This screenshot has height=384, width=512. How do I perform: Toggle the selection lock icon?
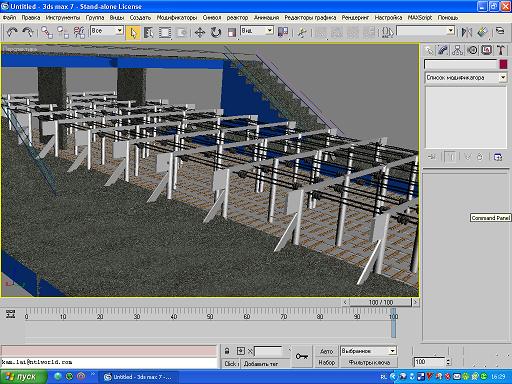pos(227,351)
